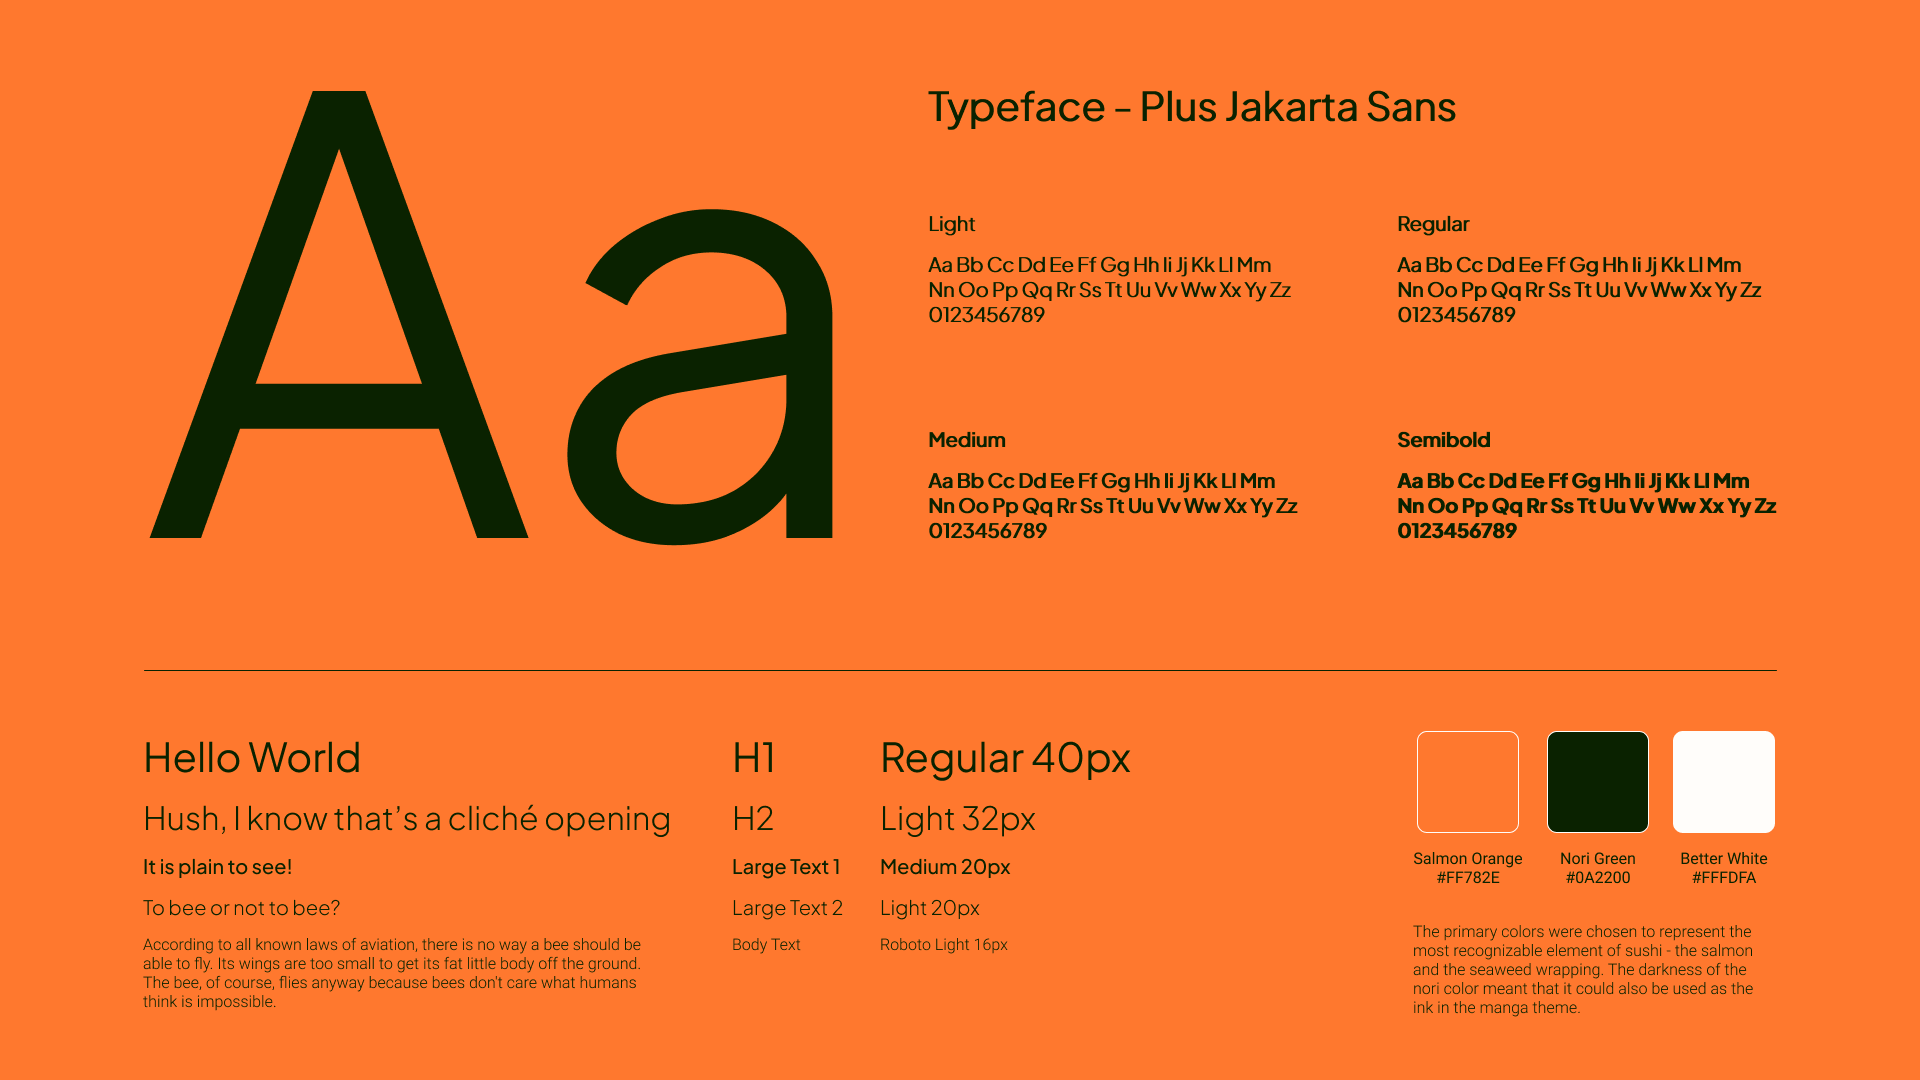The image size is (1920, 1080).
Task: Click the Salmon Orange color swatch
Action: (x=1467, y=781)
